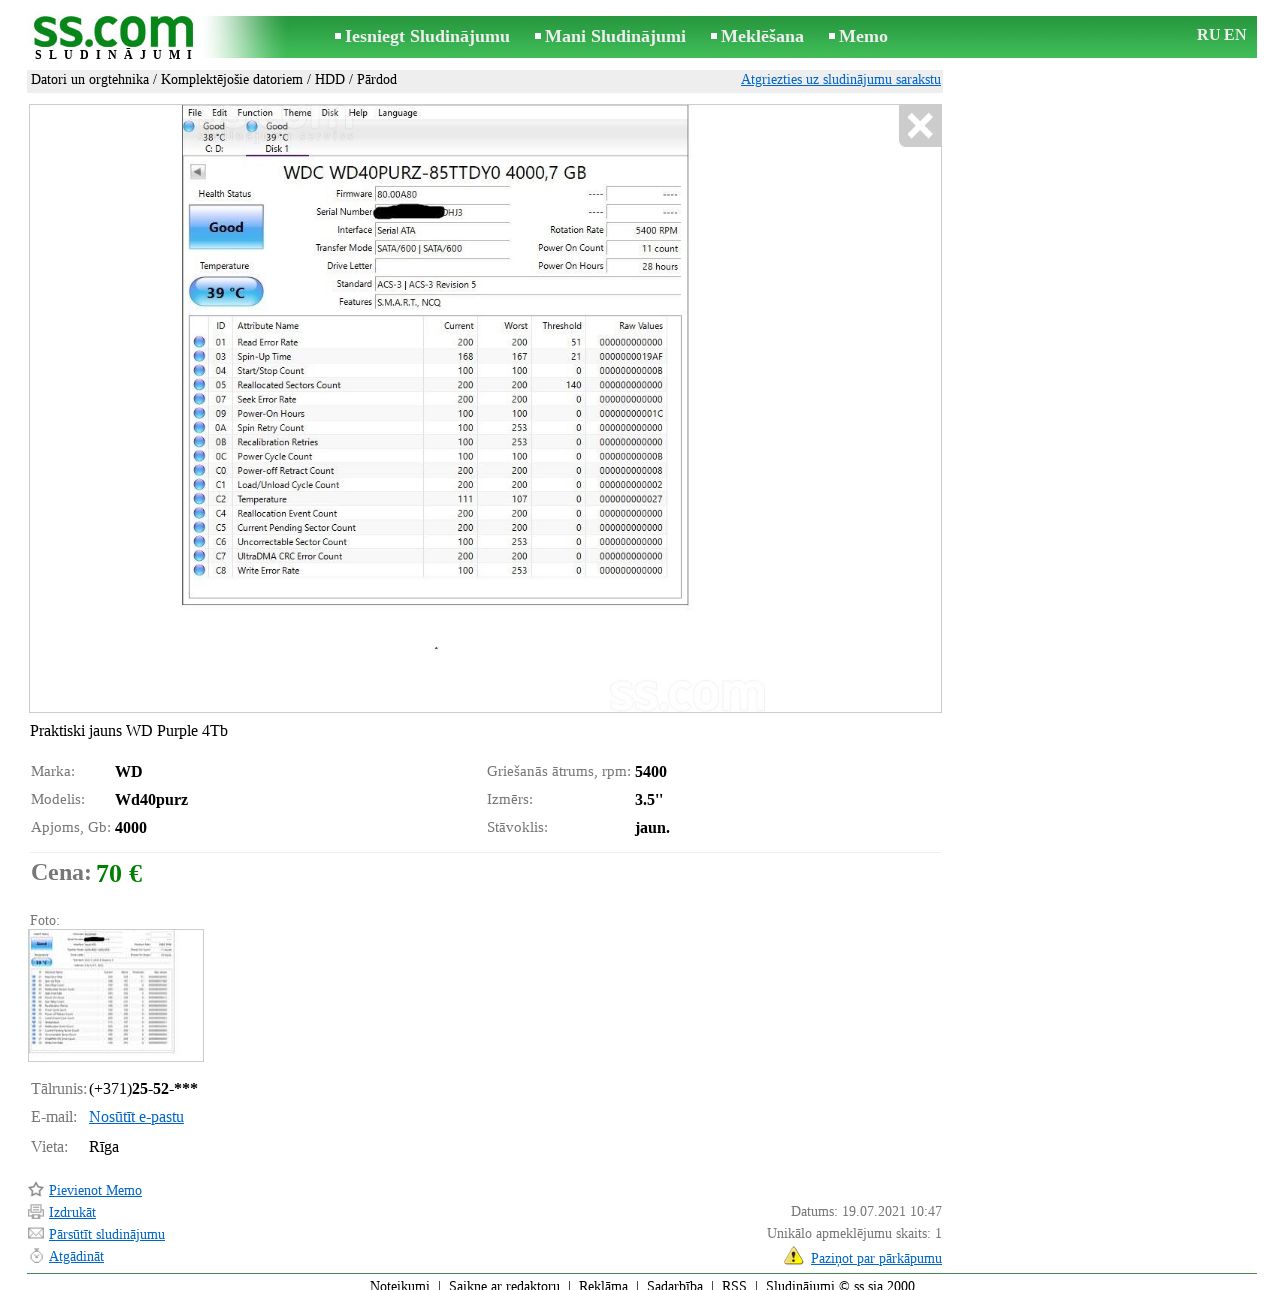Click Paziņot par pārkāpumu link
The width and height of the screenshot is (1284, 1290).
click(x=876, y=1258)
